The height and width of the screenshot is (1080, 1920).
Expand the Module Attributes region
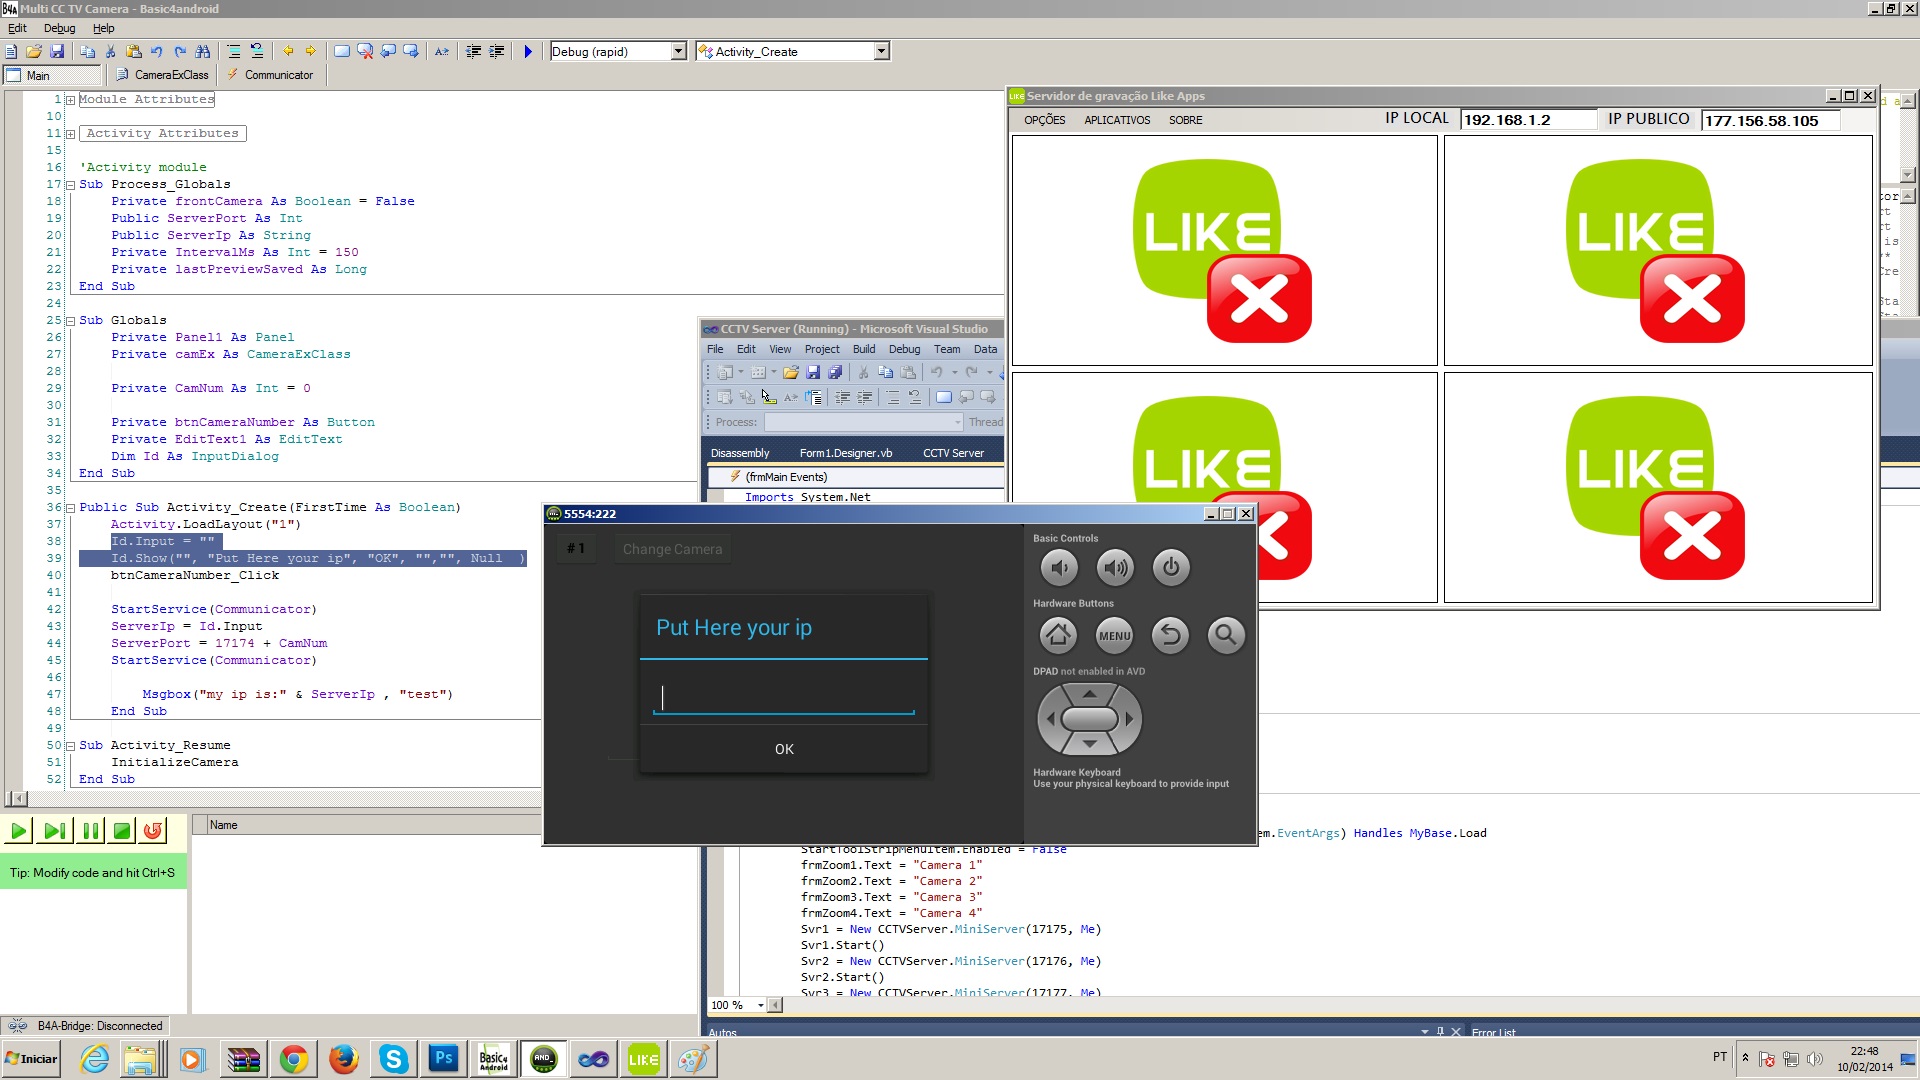click(x=70, y=100)
